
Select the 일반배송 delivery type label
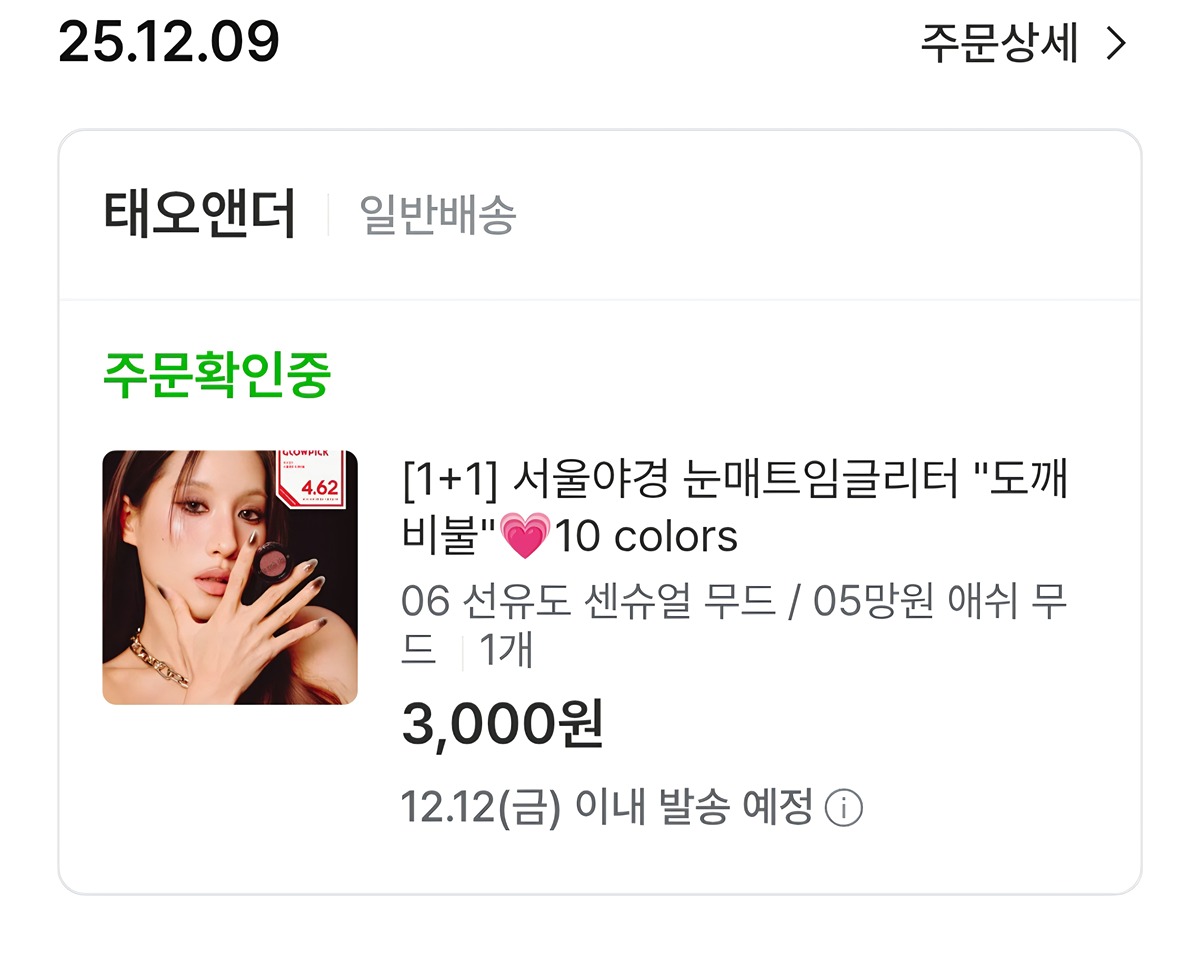click(437, 214)
